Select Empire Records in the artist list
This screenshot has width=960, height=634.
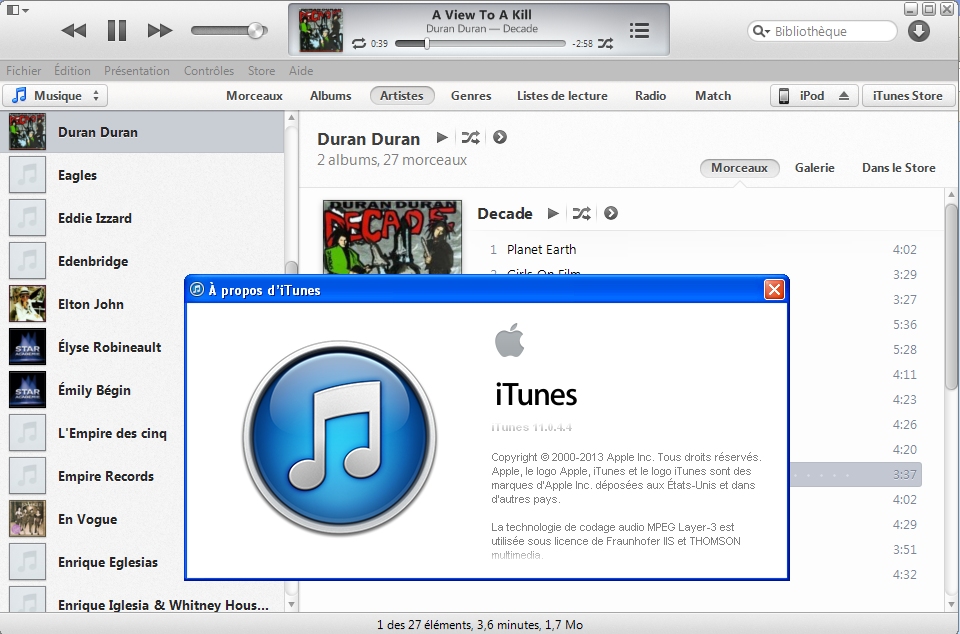click(92, 476)
